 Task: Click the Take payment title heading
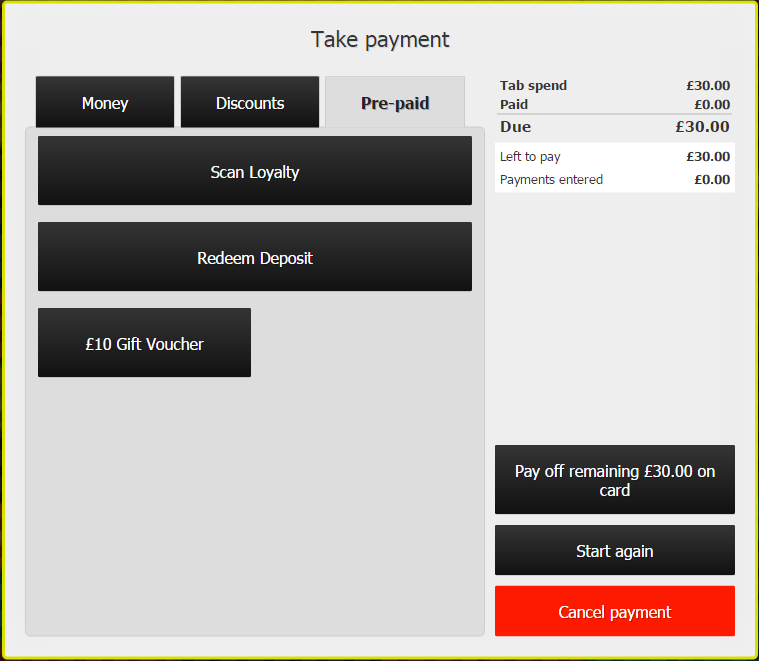click(380, 39)
